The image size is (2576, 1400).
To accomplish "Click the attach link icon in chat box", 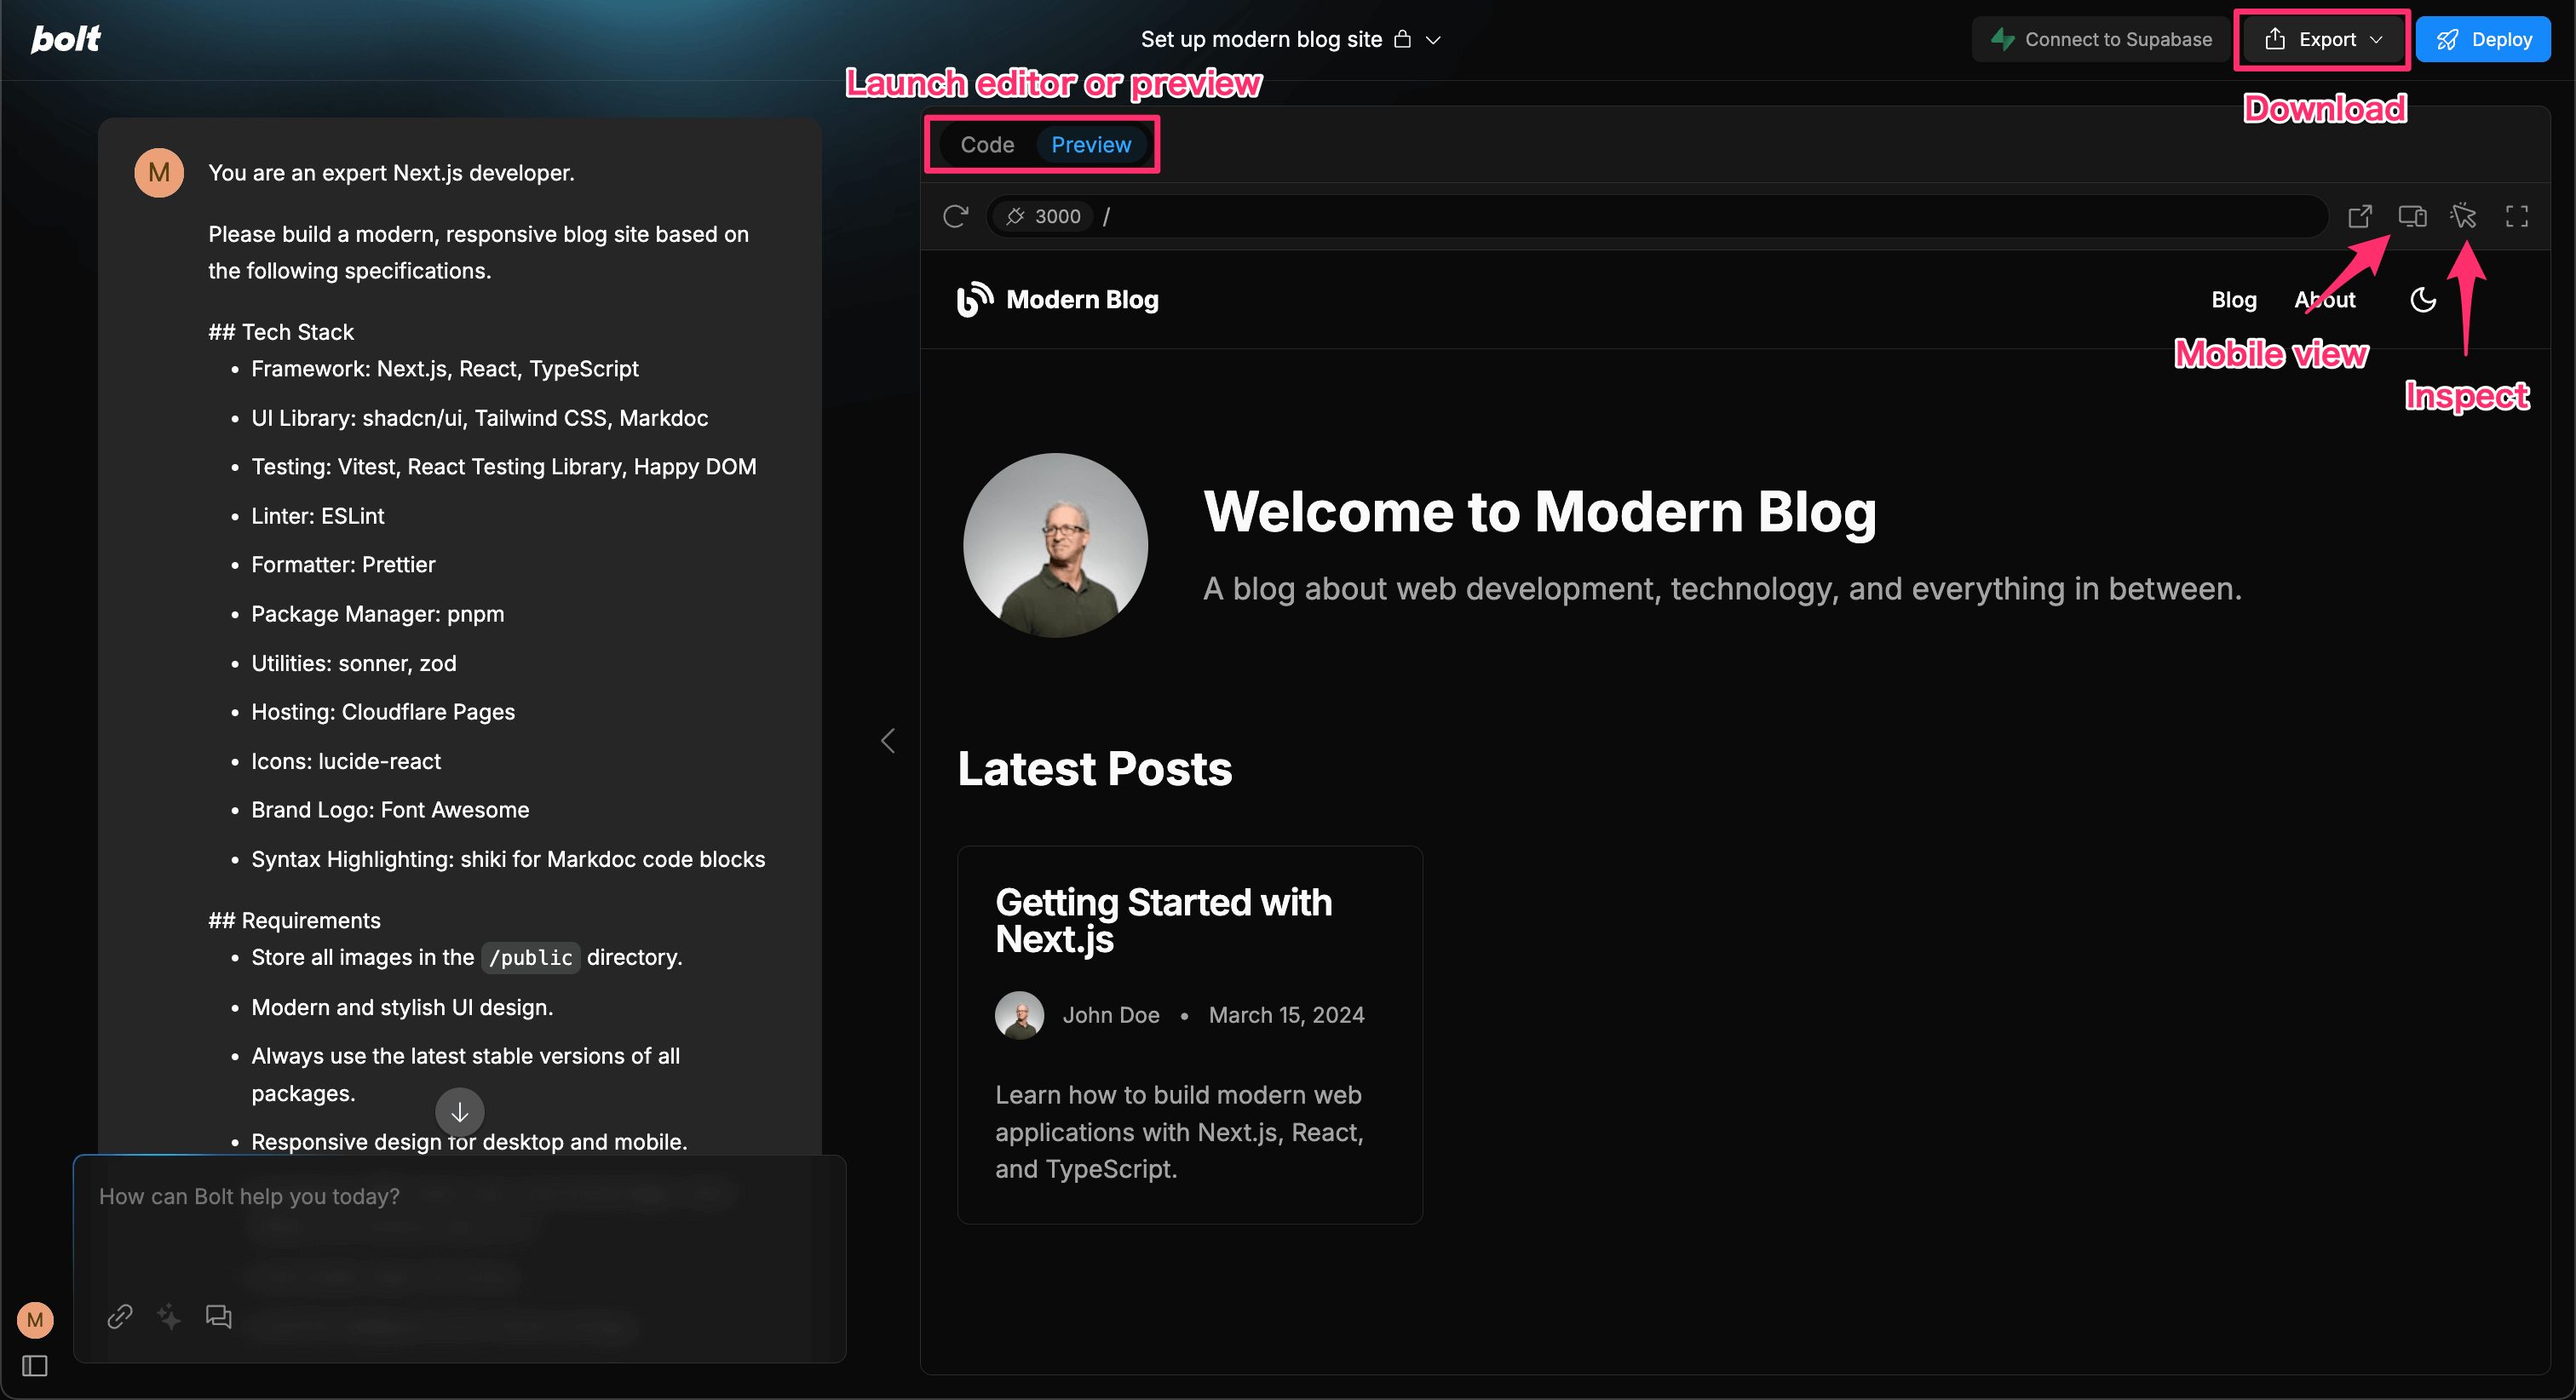I will tap(120, 1316).
